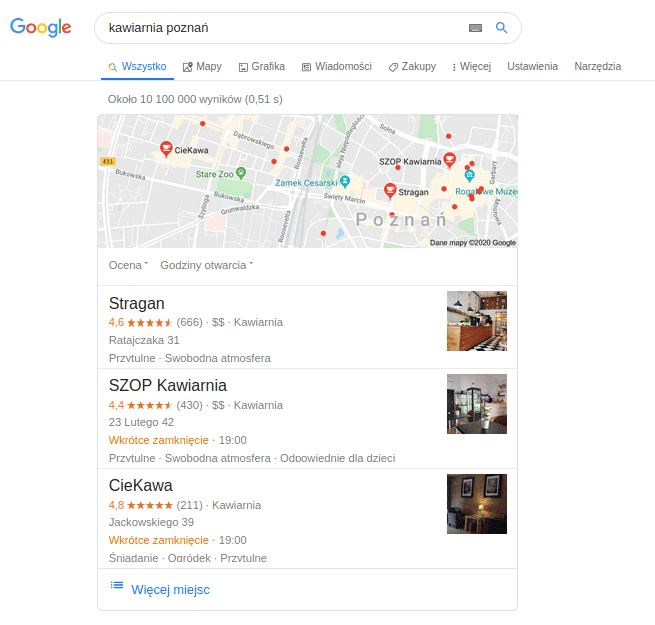Viewport: 655px width, 625px height.
Task: Click the Zamek Cesarski map marker
Action: point(345,181)
